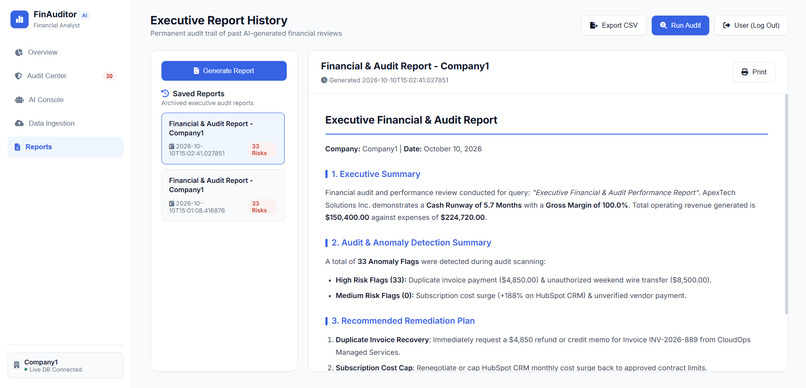806x388 pixels.
Task: Click the history icon beside Saved Reports
Action: click(165, 94)
